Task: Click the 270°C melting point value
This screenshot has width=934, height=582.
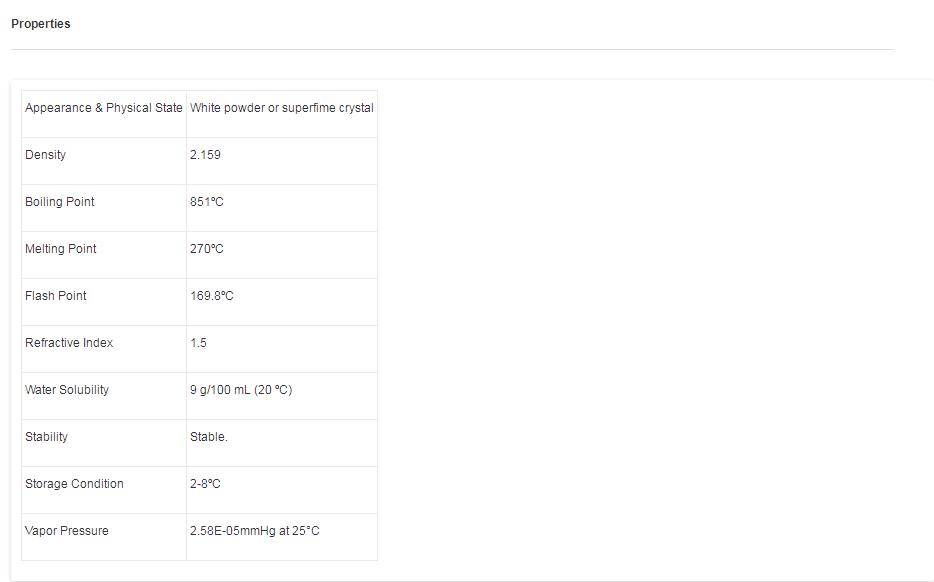Action: click(207, 249)
